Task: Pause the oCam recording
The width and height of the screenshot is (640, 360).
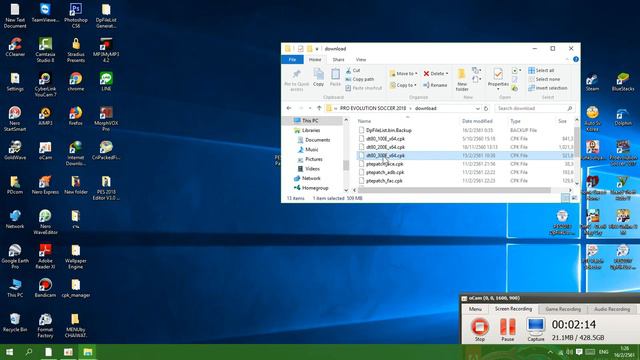Action: point(508,329)
